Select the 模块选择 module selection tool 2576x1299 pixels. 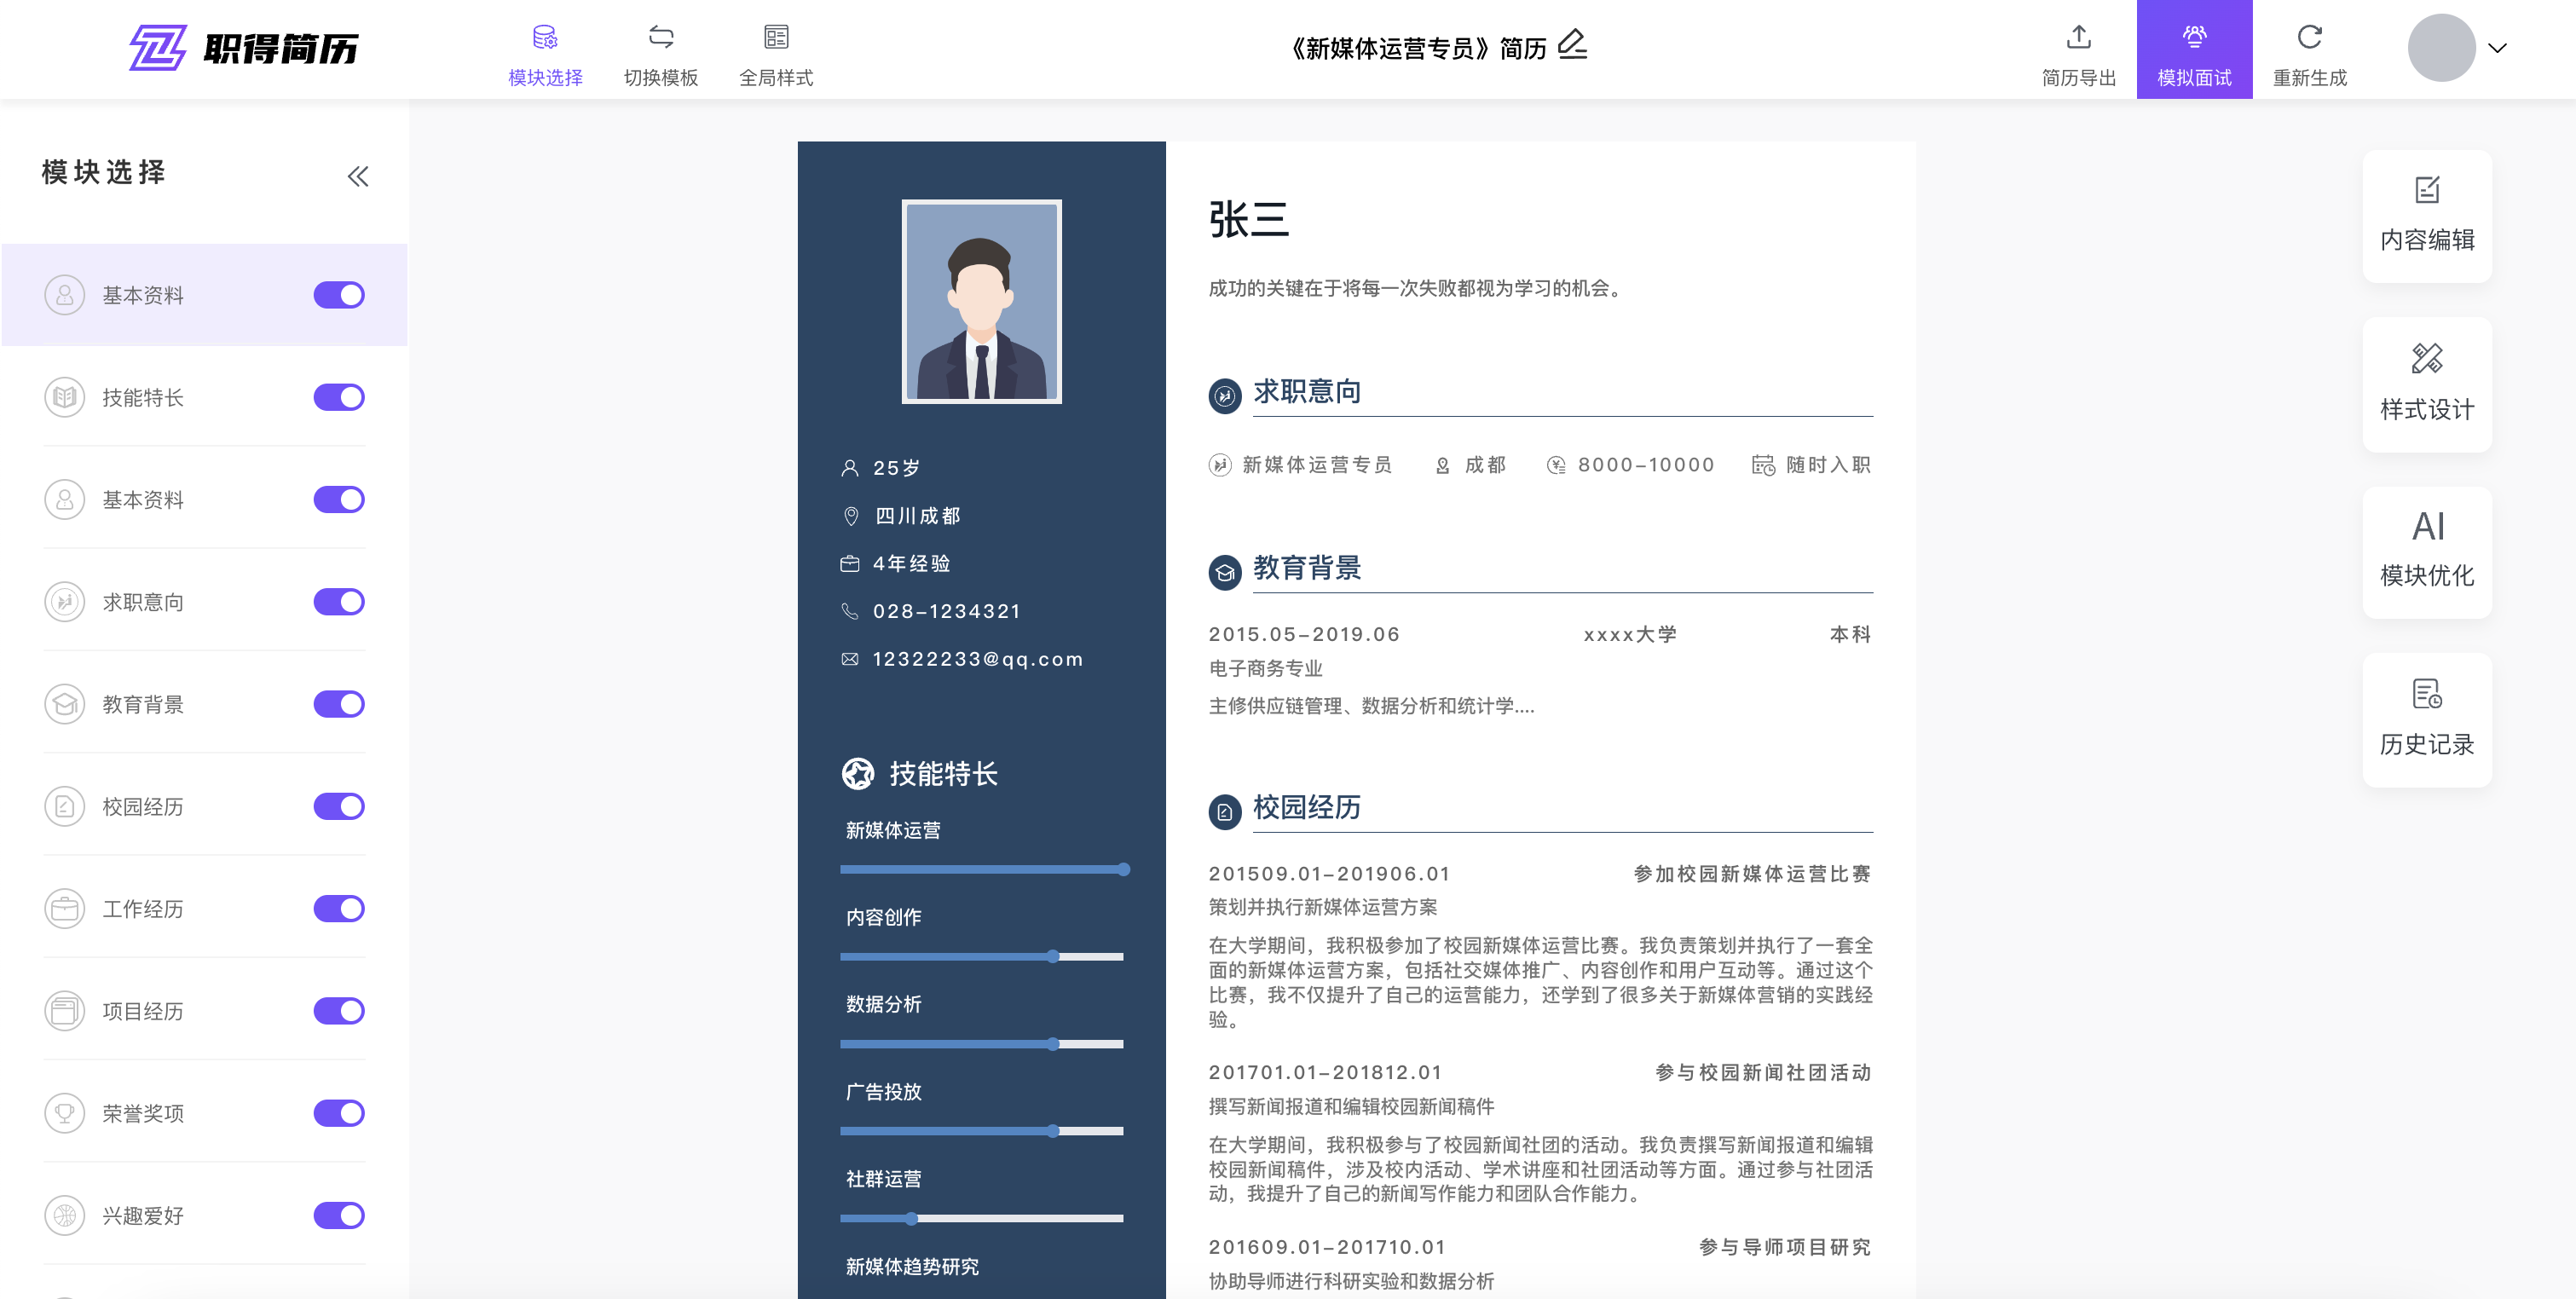pos(545,50)
